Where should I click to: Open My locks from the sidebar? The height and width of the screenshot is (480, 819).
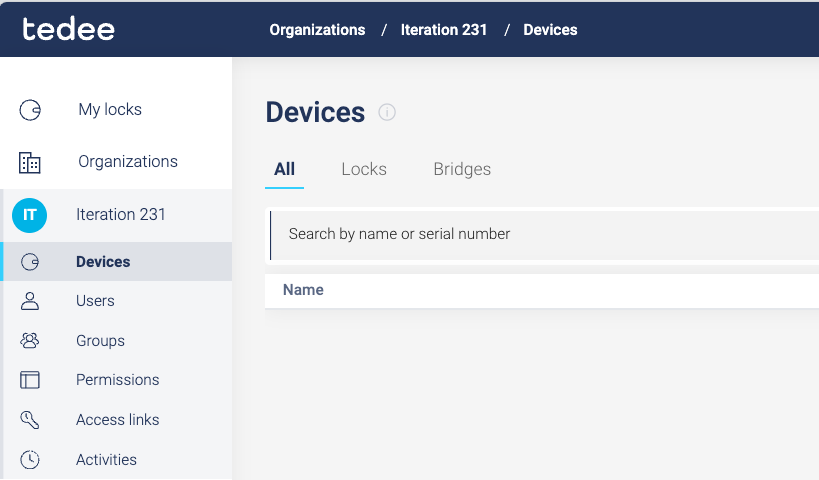[110, 110]
